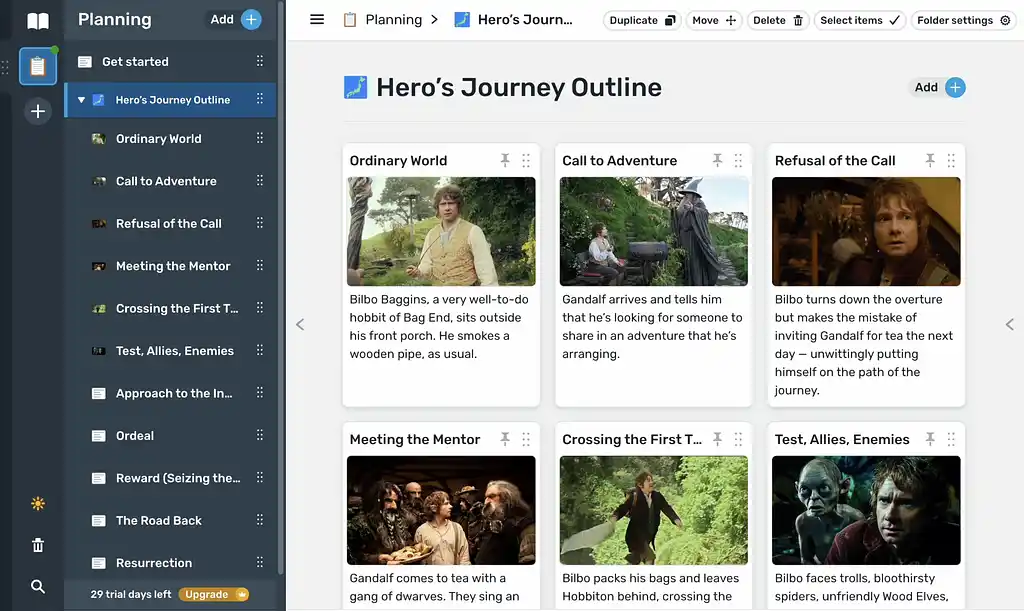
Task: Click the plus icon in left rail
Action: pos(38,112)
